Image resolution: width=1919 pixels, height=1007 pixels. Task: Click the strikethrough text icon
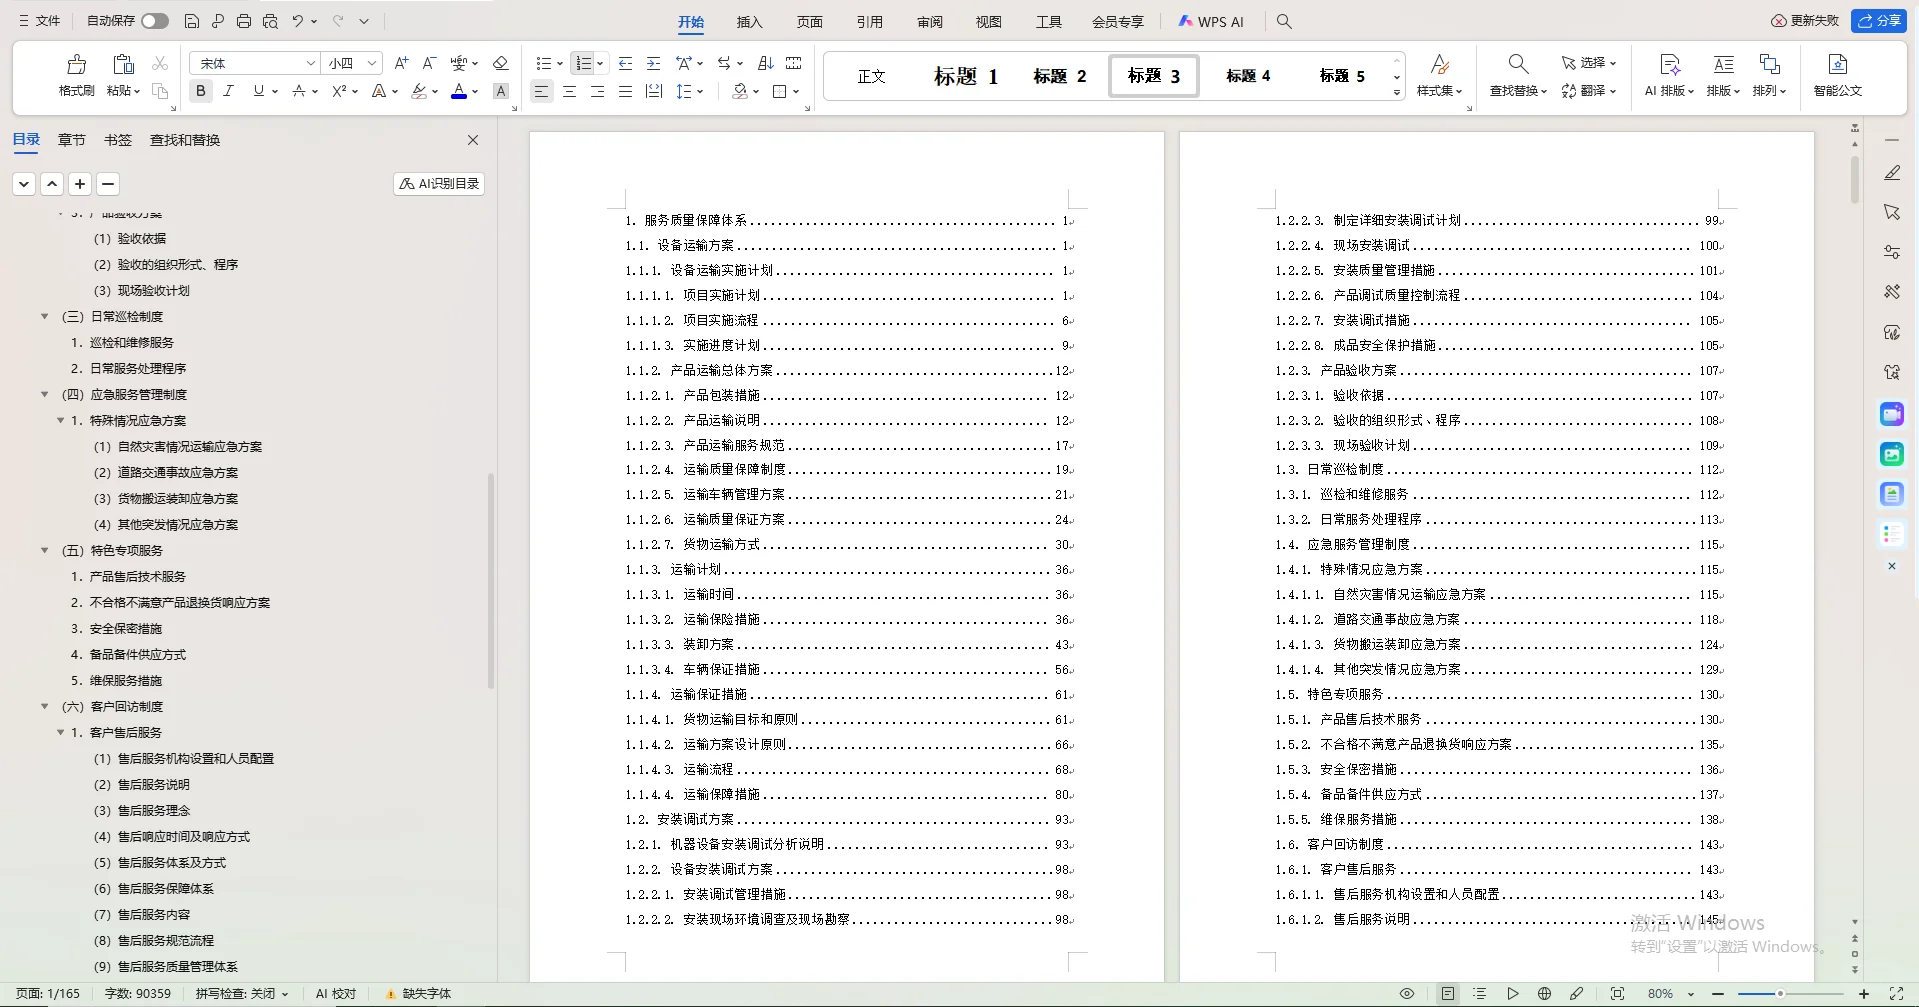[299, 91]
